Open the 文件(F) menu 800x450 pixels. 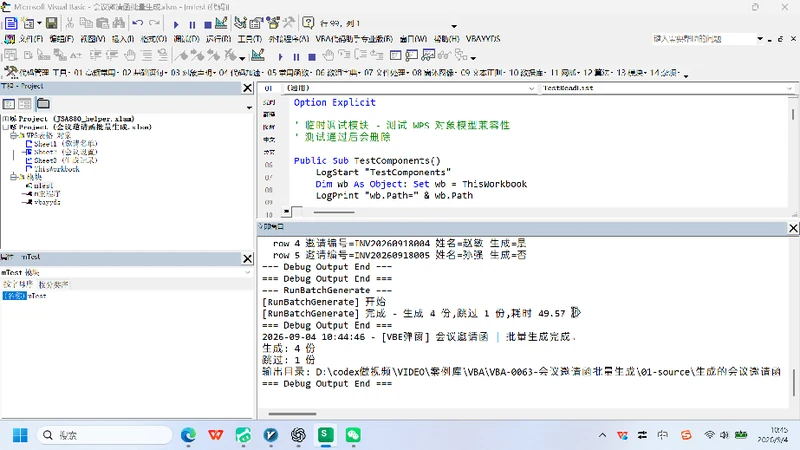(31, 39)
